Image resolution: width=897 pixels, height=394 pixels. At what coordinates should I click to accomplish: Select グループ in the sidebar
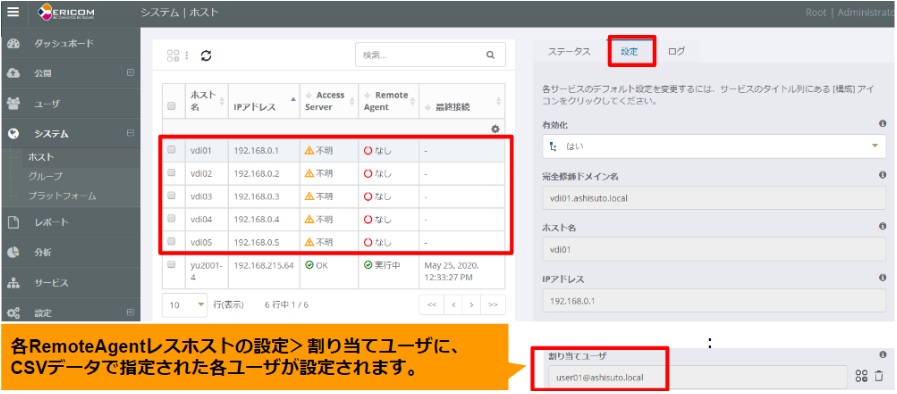[45, 176]
